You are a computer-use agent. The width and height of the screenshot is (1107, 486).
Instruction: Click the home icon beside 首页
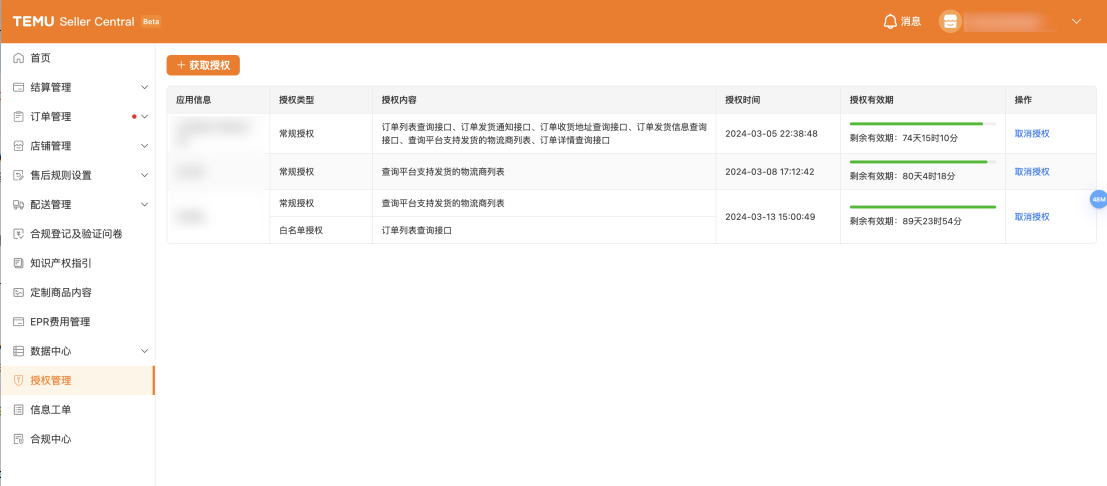(x=18, y=58)
